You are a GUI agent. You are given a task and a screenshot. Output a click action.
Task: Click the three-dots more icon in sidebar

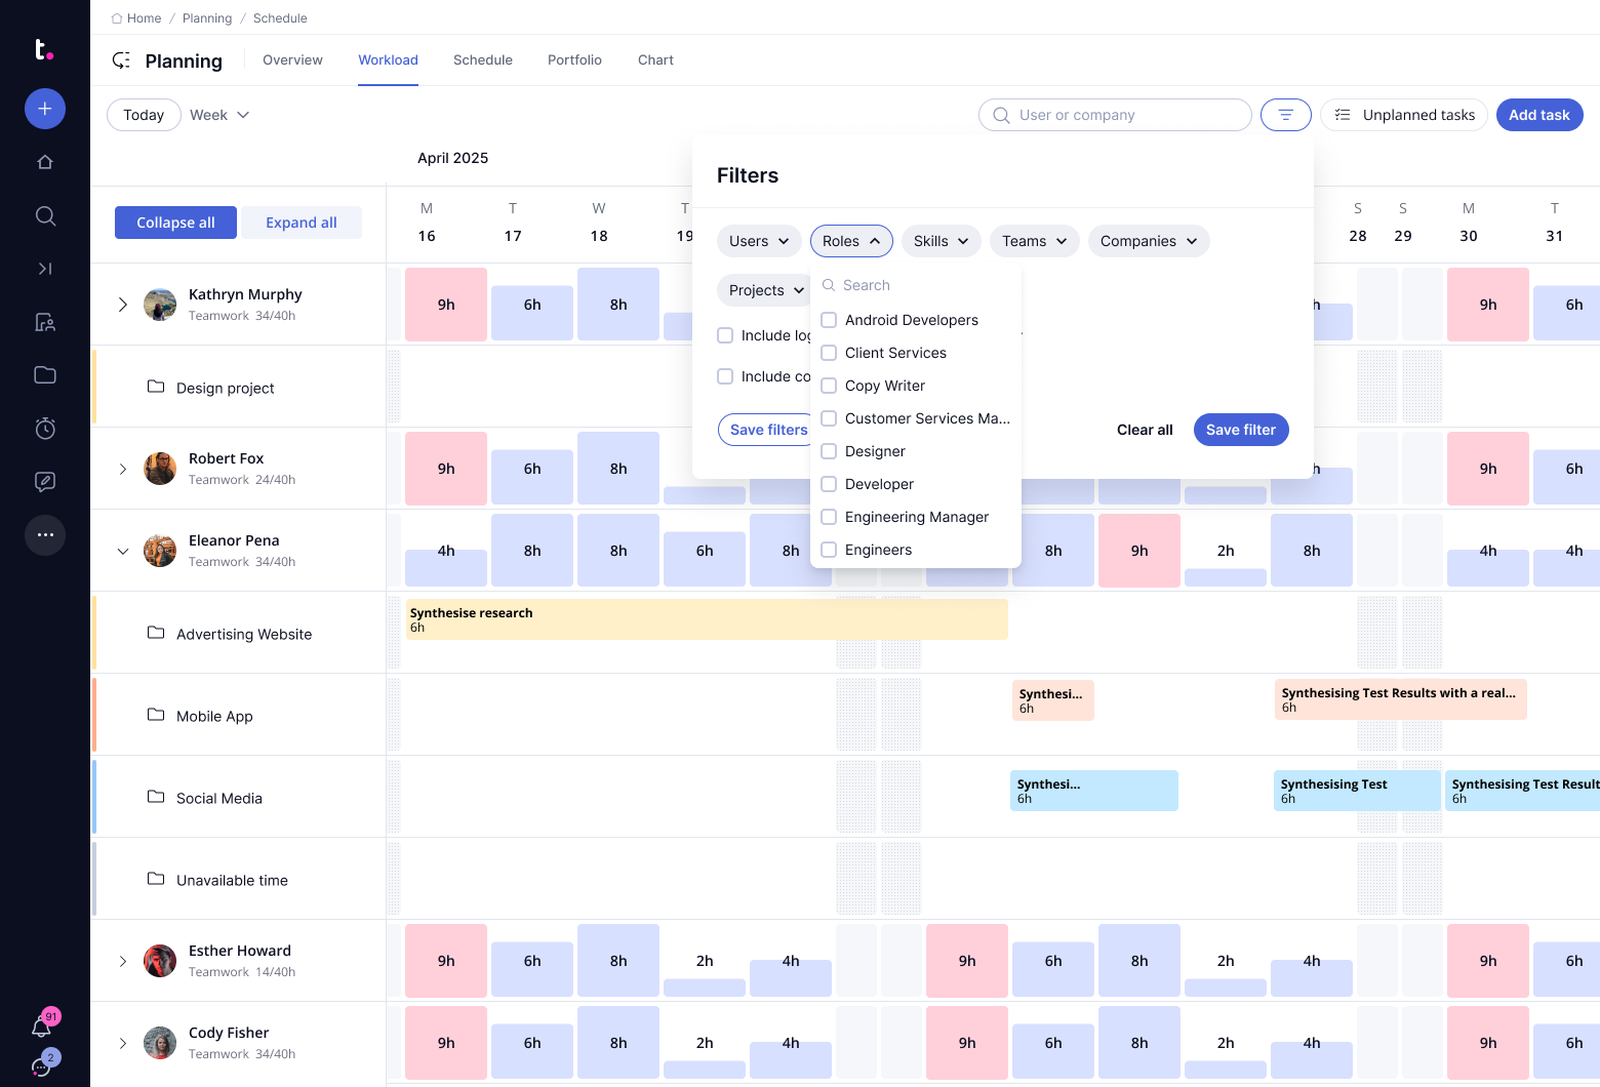tap(45, 535)
